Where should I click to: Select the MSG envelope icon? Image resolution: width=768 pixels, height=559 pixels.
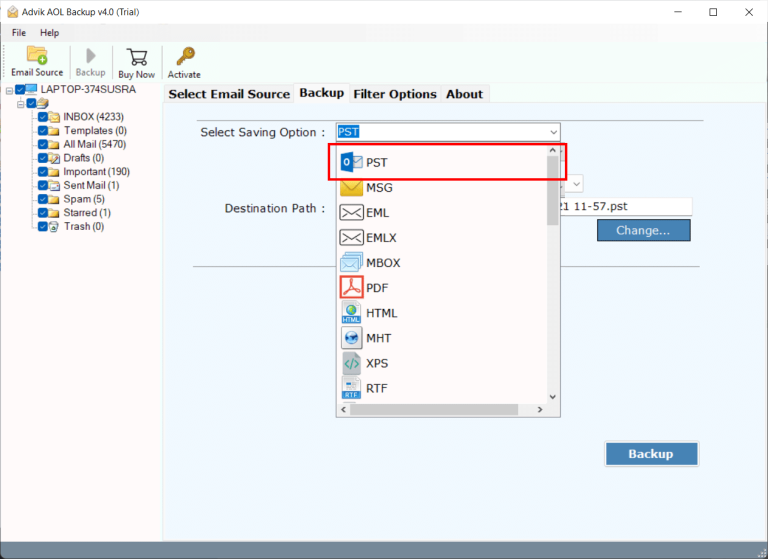point(351,188)
